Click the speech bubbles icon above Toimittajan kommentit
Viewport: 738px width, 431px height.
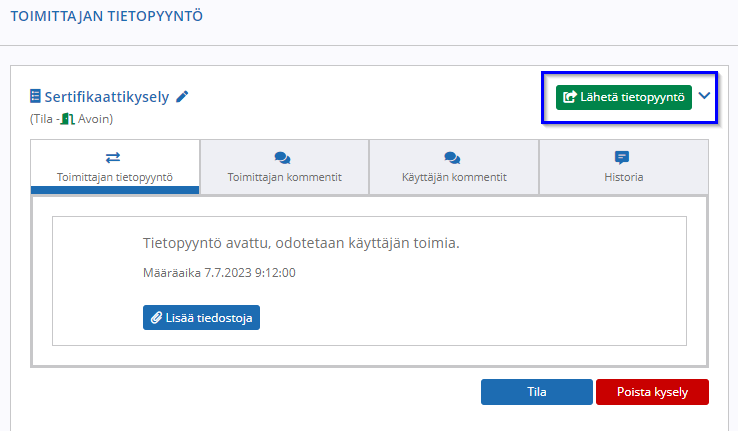pyautogui.click(x=283, y=158)
